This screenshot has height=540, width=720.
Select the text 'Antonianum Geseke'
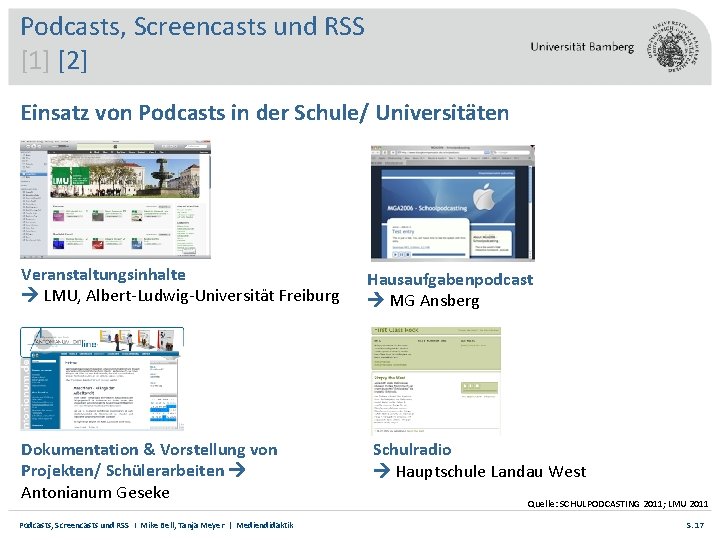click(x=96, y=493)
